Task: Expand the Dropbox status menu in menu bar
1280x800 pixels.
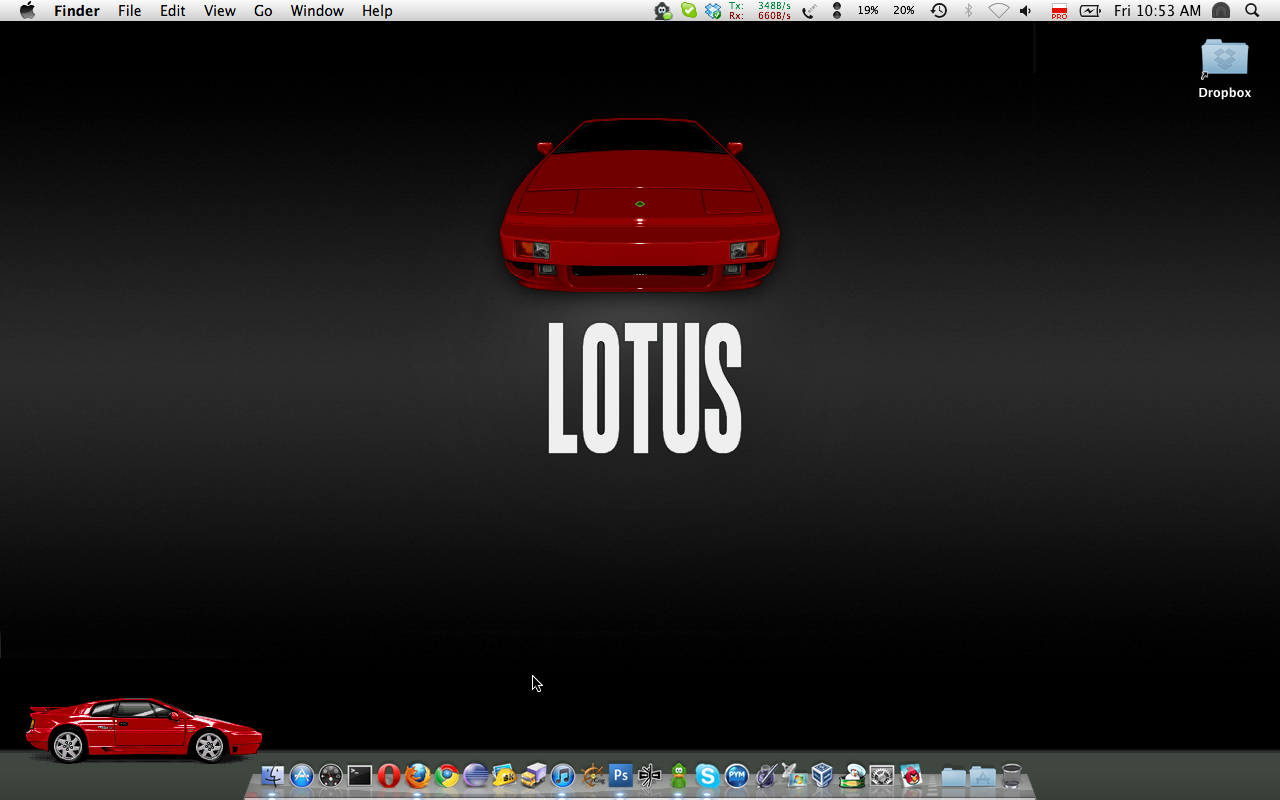Action: pos(713,11)
